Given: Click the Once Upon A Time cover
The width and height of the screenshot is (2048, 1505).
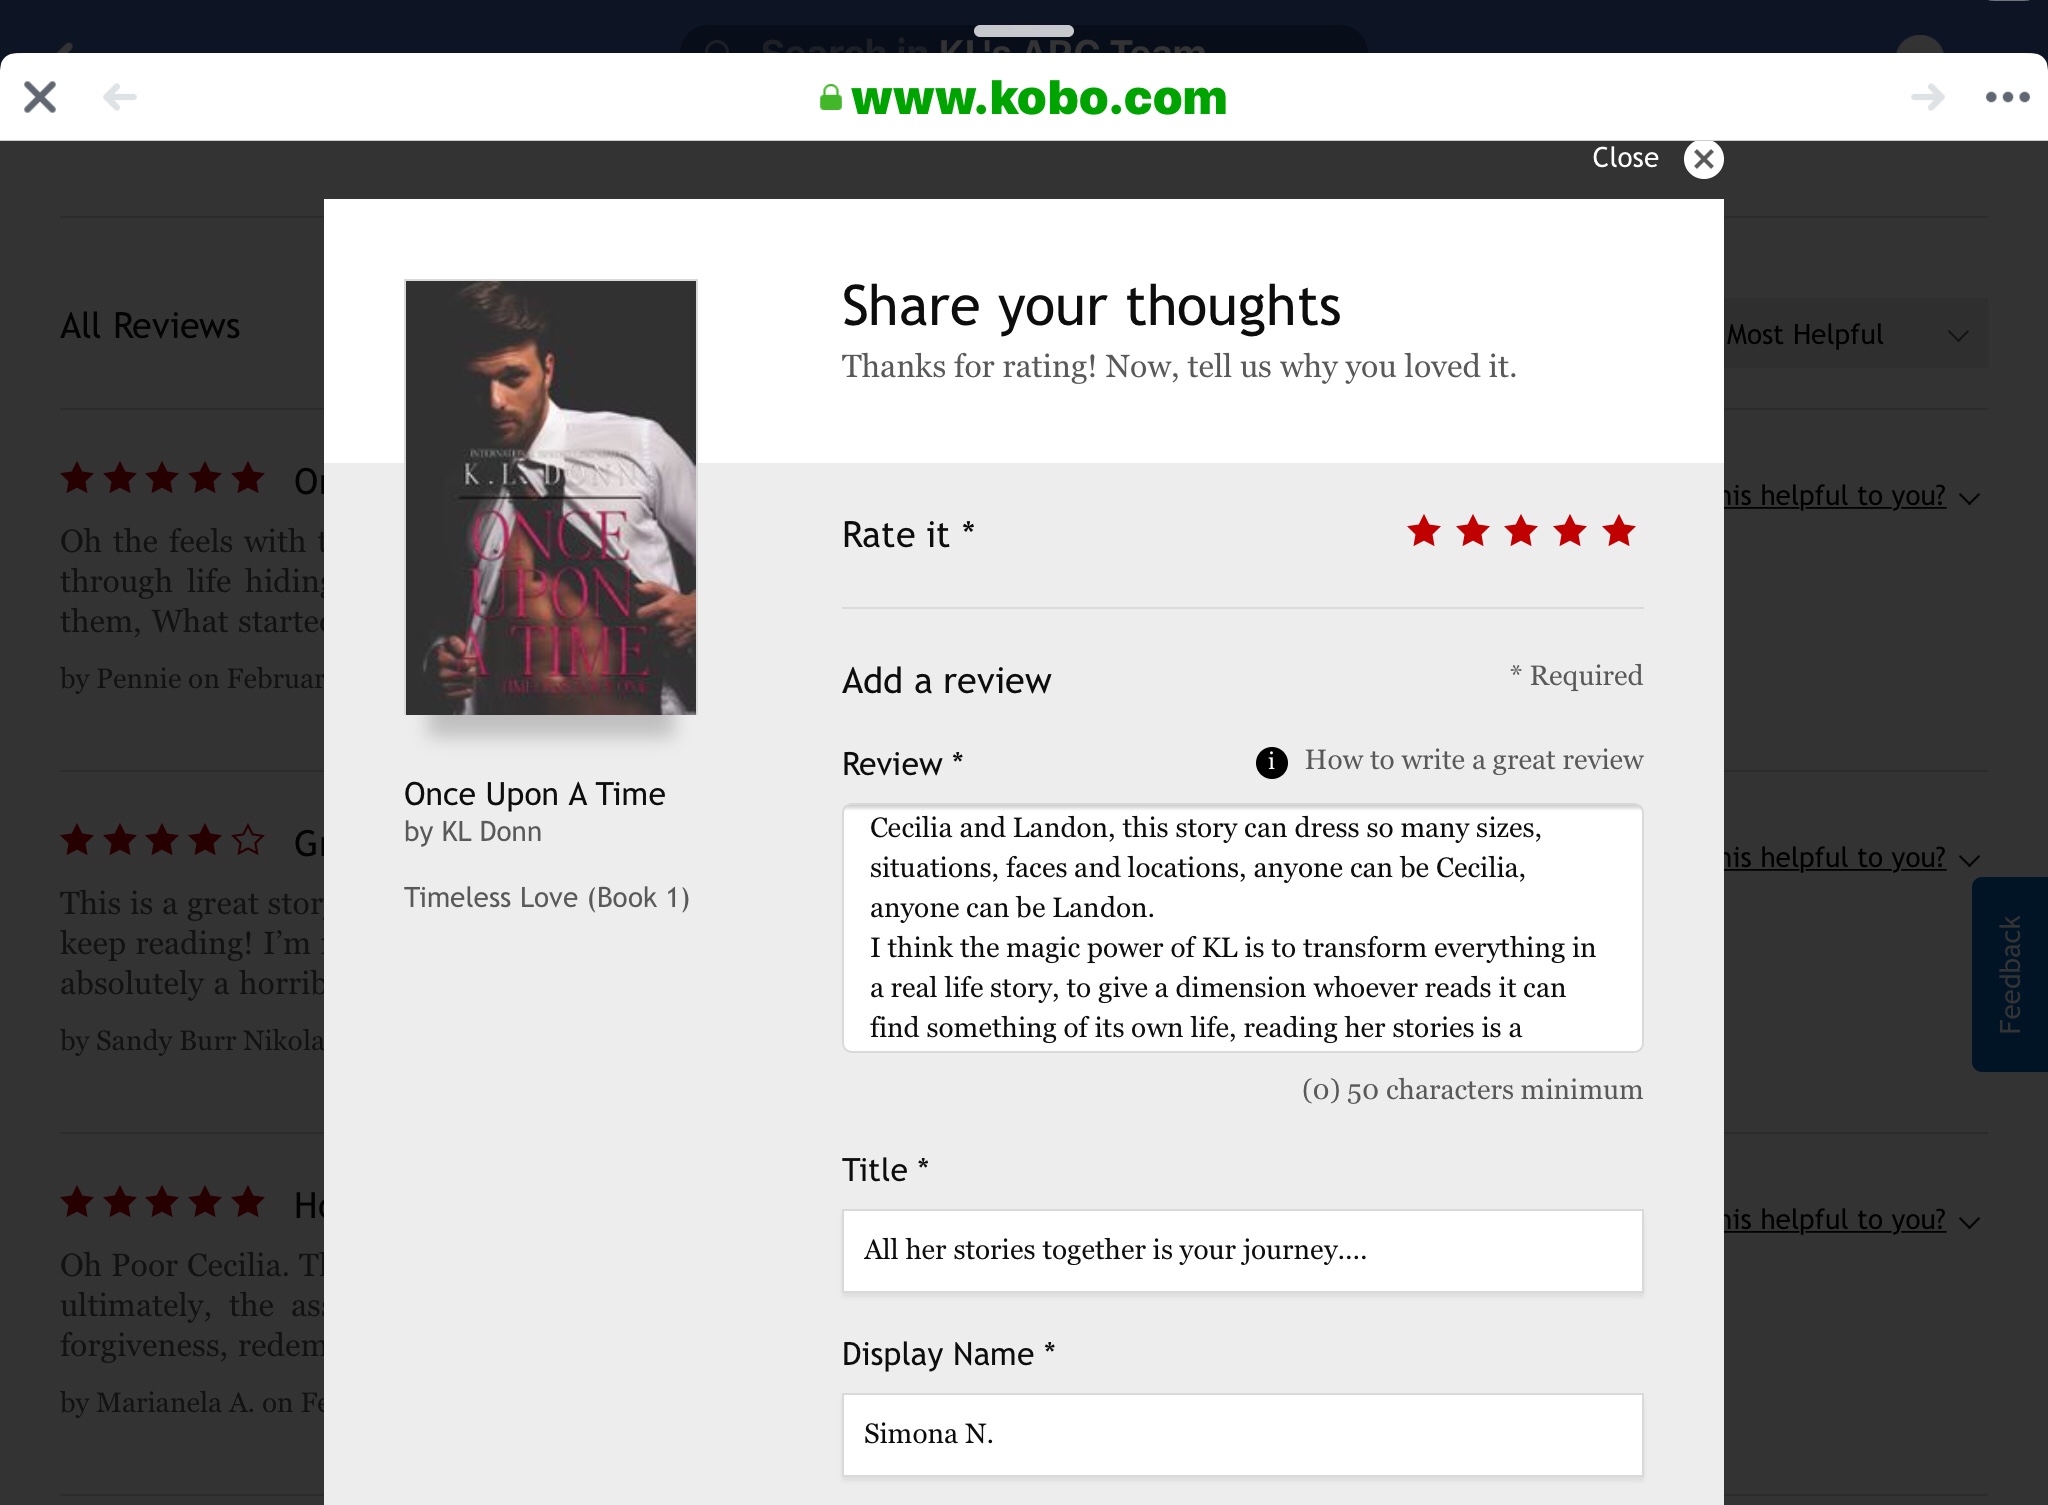Looking at the screenshot, I should [550, 497].
